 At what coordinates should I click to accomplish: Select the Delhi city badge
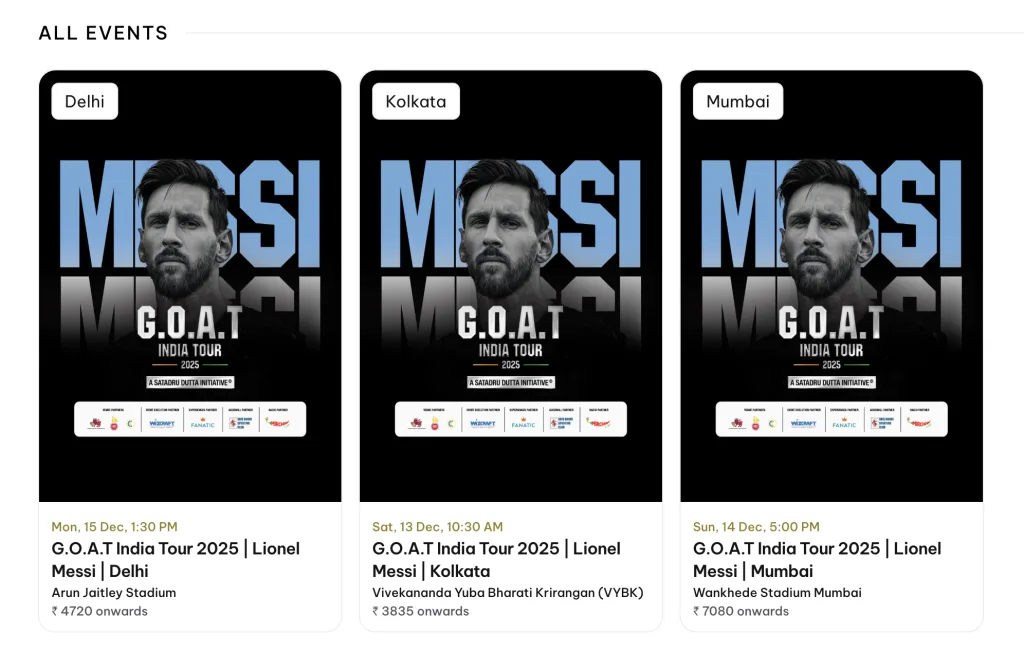[x=85, y=100]
